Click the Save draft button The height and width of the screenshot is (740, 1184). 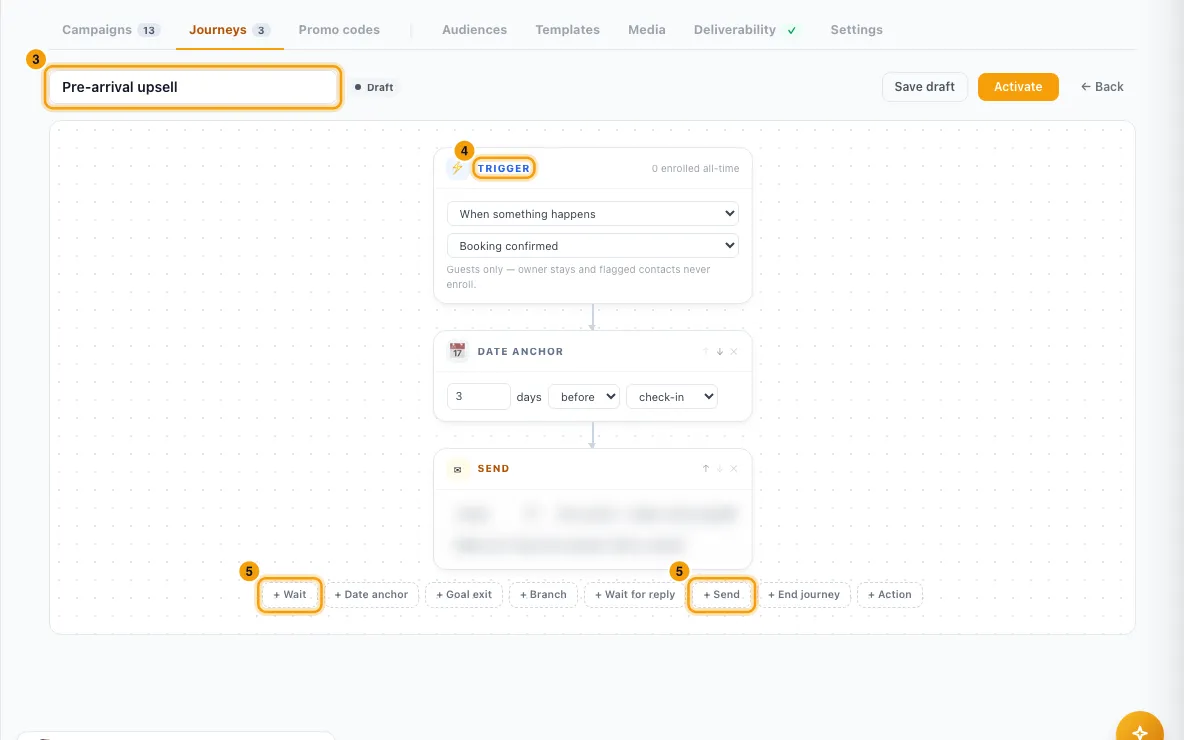(924, 87)
